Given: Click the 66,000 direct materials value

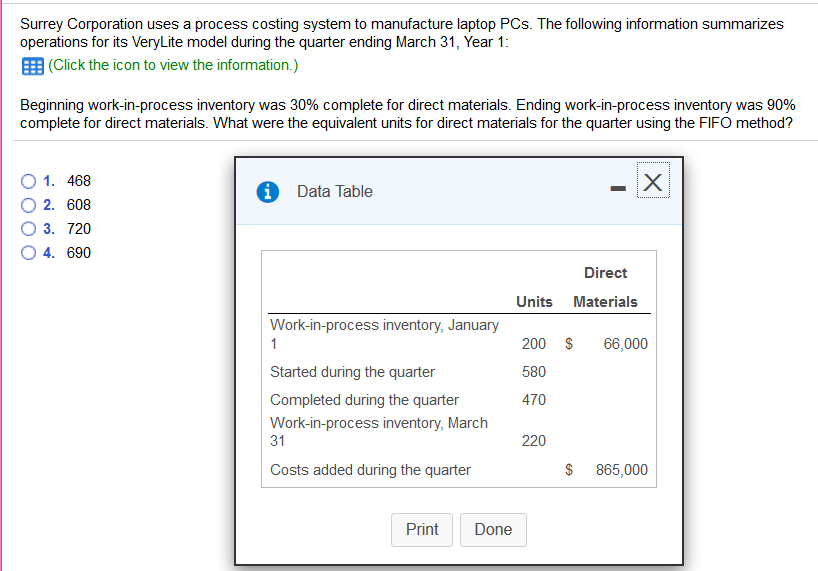Looking at the screenshot, I should click(x=625, y=344).
